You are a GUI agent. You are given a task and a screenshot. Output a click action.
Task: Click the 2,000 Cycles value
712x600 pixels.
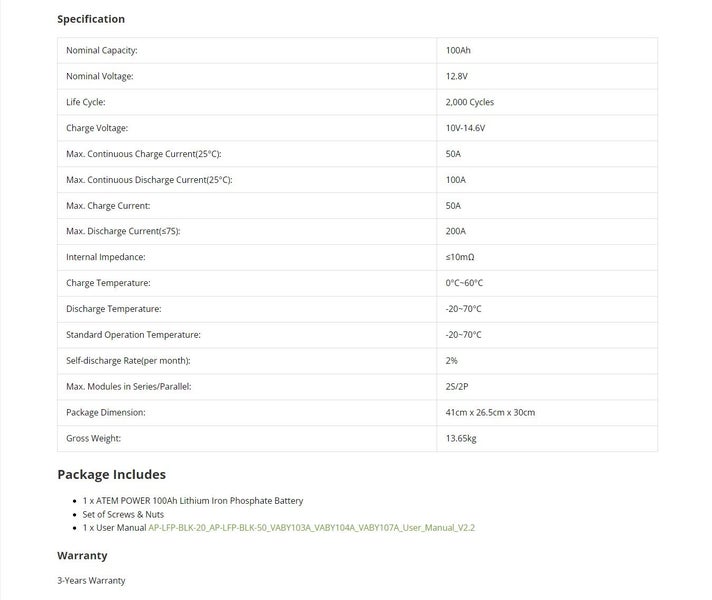(470, 102)
